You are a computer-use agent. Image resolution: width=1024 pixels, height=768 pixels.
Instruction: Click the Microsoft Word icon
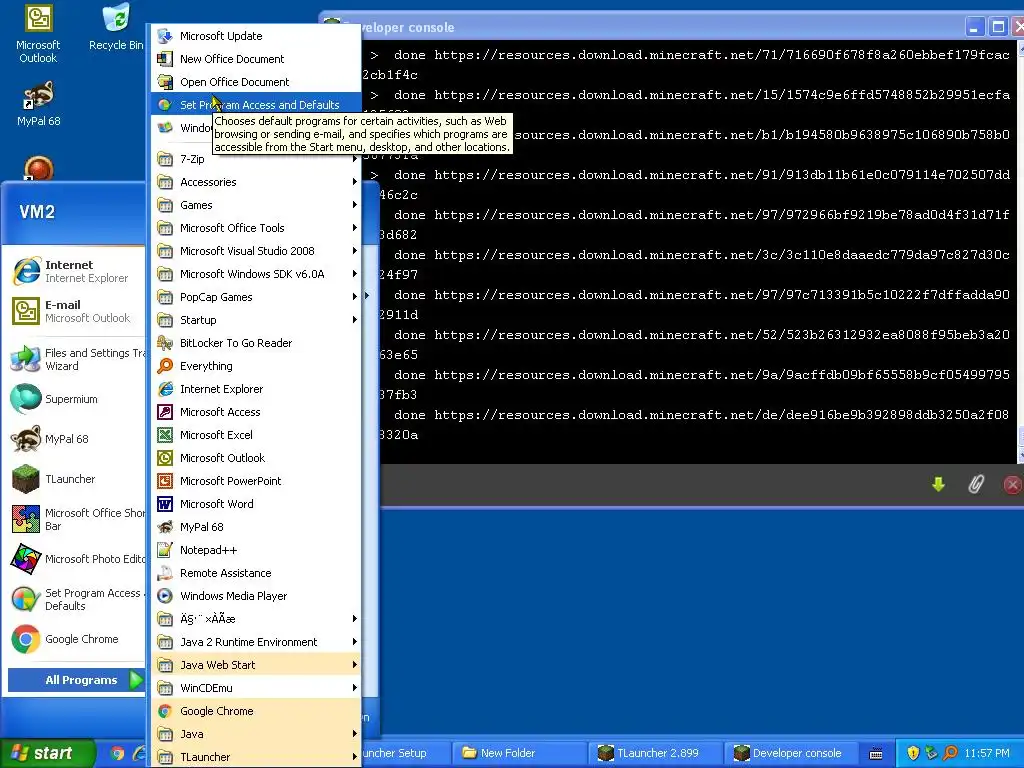coord(165,504)
